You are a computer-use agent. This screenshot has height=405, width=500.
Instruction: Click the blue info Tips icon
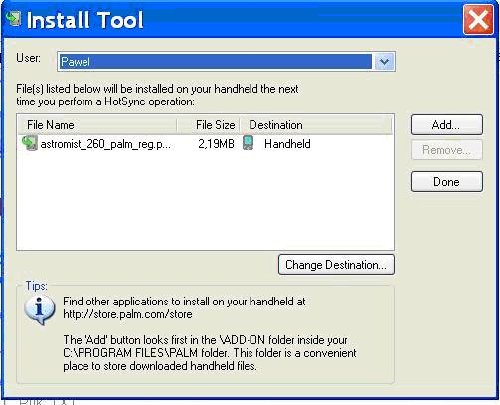pos(40,310)
